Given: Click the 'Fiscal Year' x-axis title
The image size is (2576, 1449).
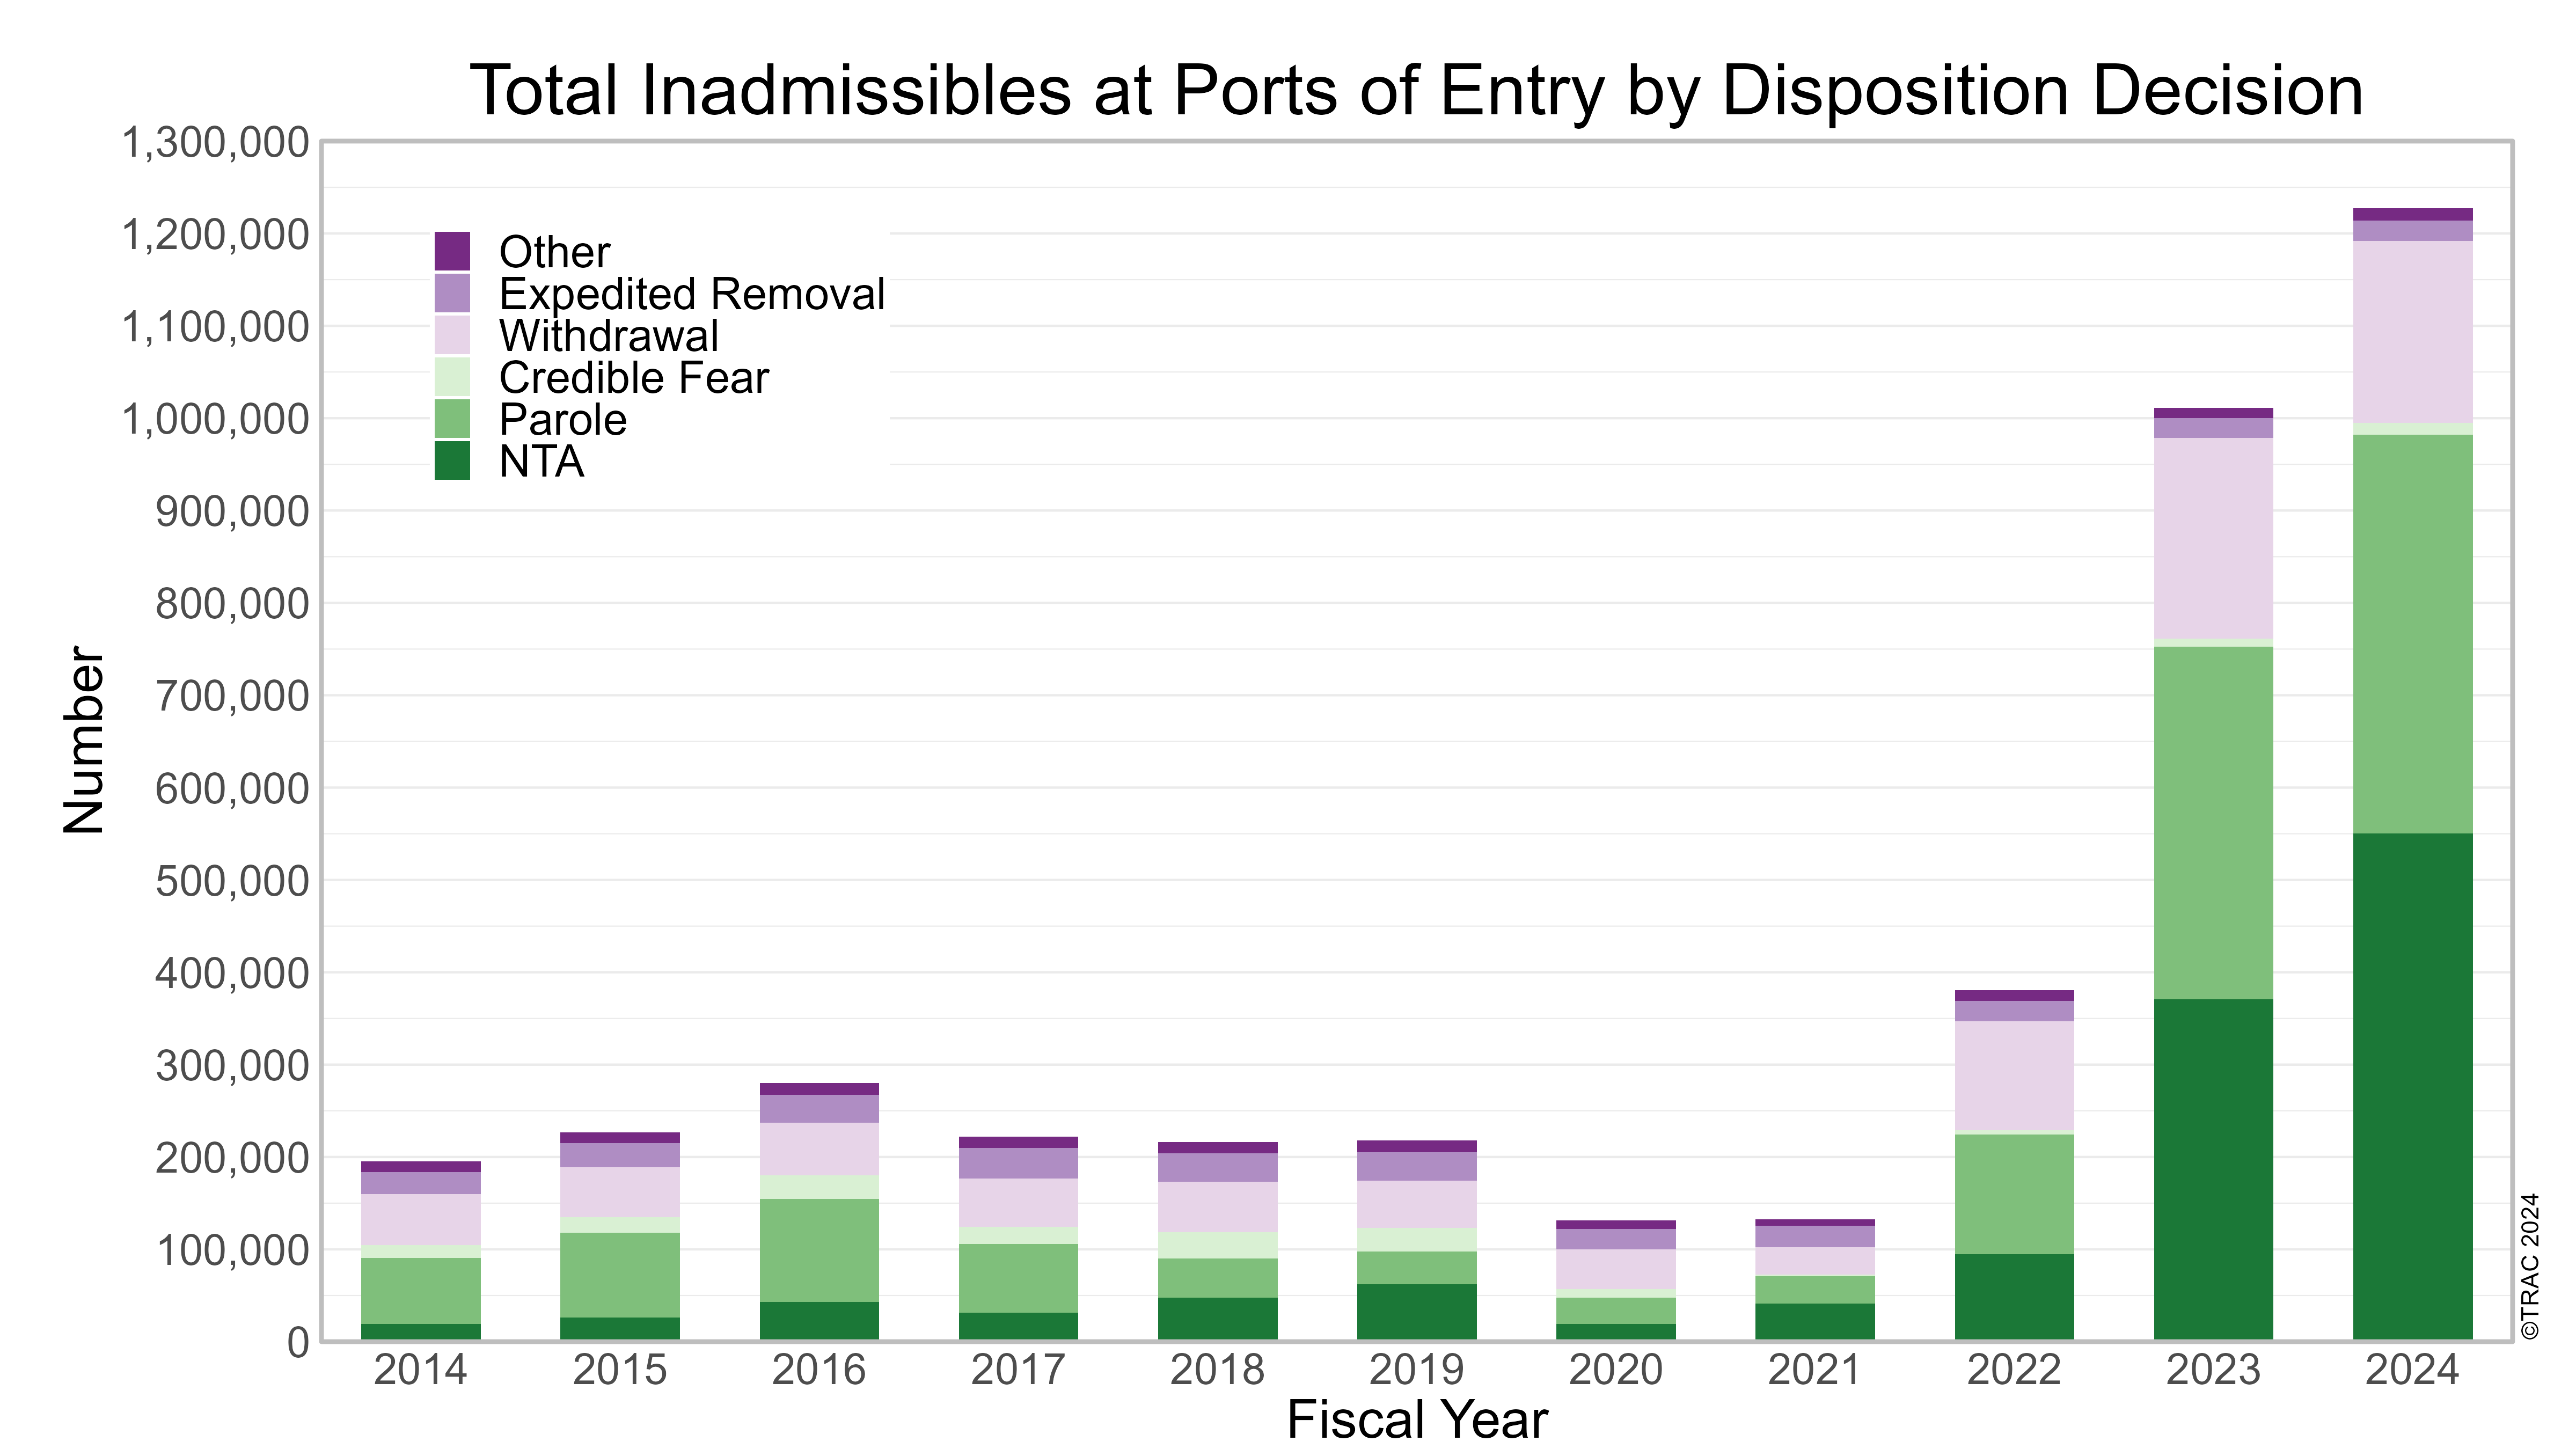Looking at the screenshot, I should (1417, 1420).
